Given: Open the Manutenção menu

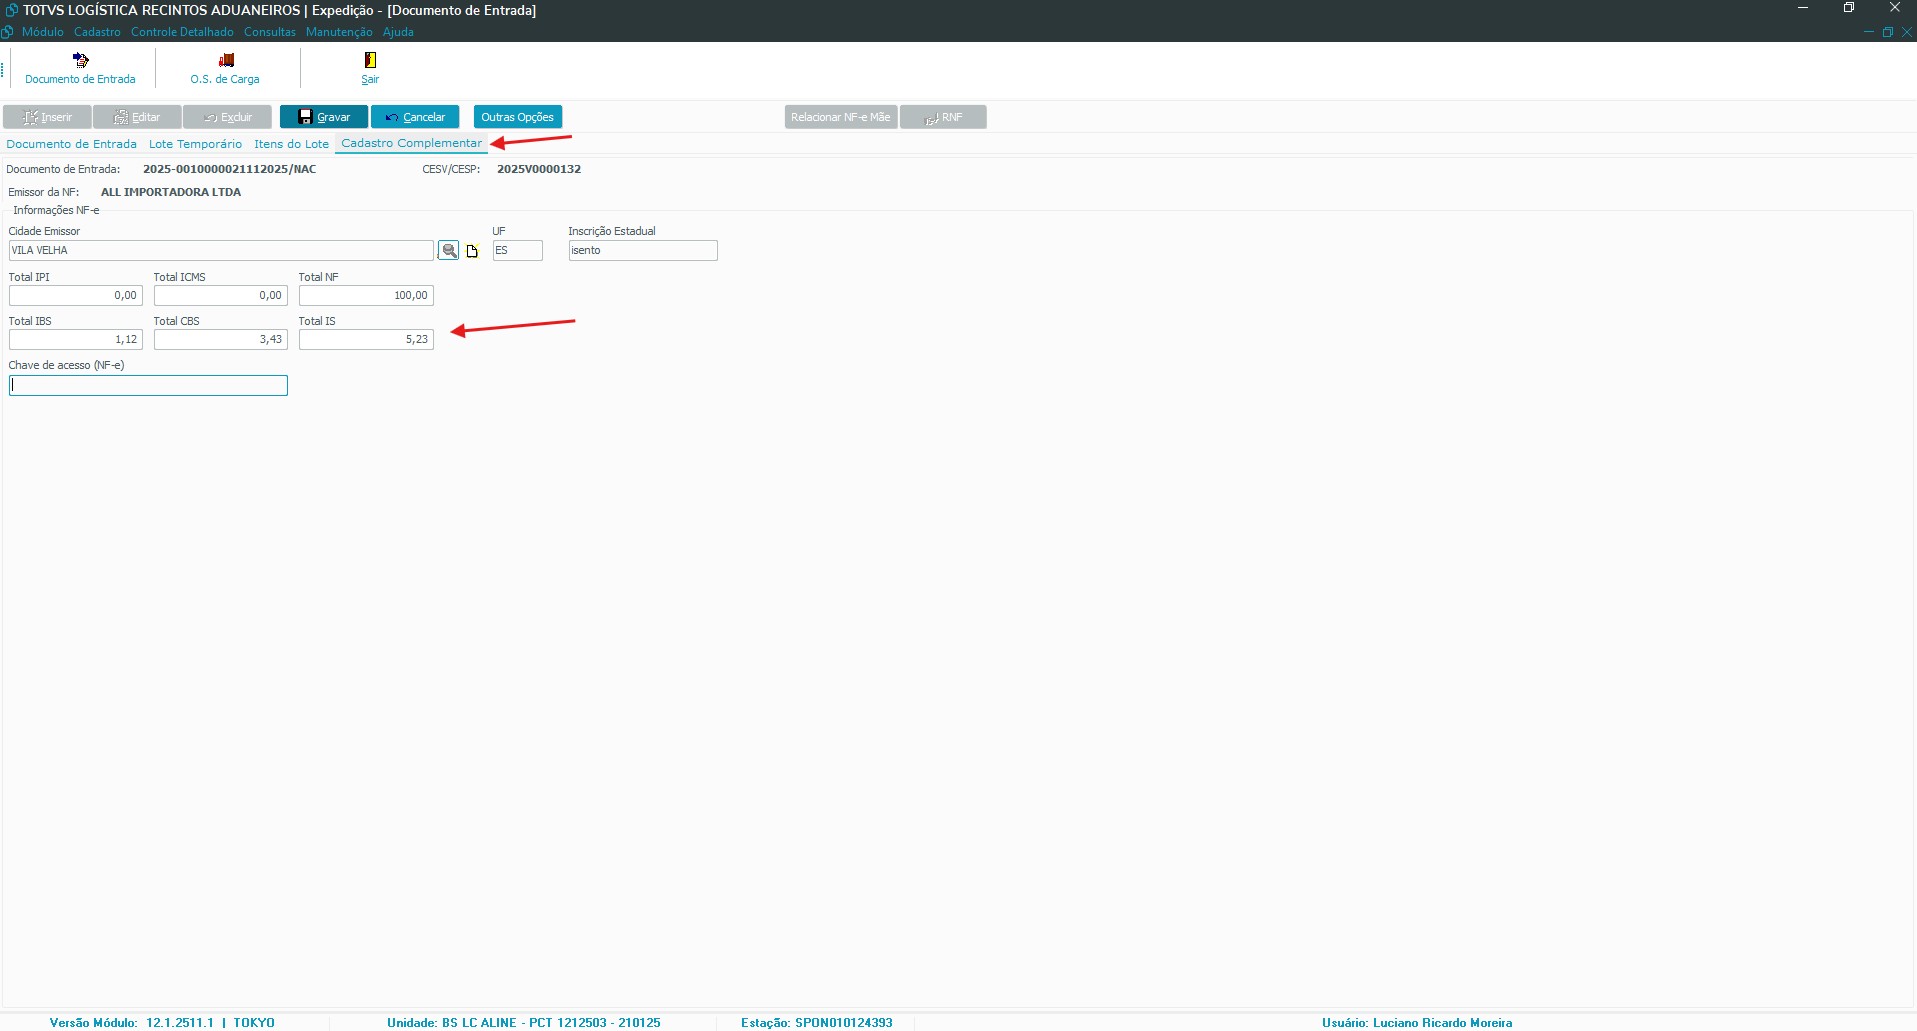Looking at the screenshot, I should coord(339,32).
